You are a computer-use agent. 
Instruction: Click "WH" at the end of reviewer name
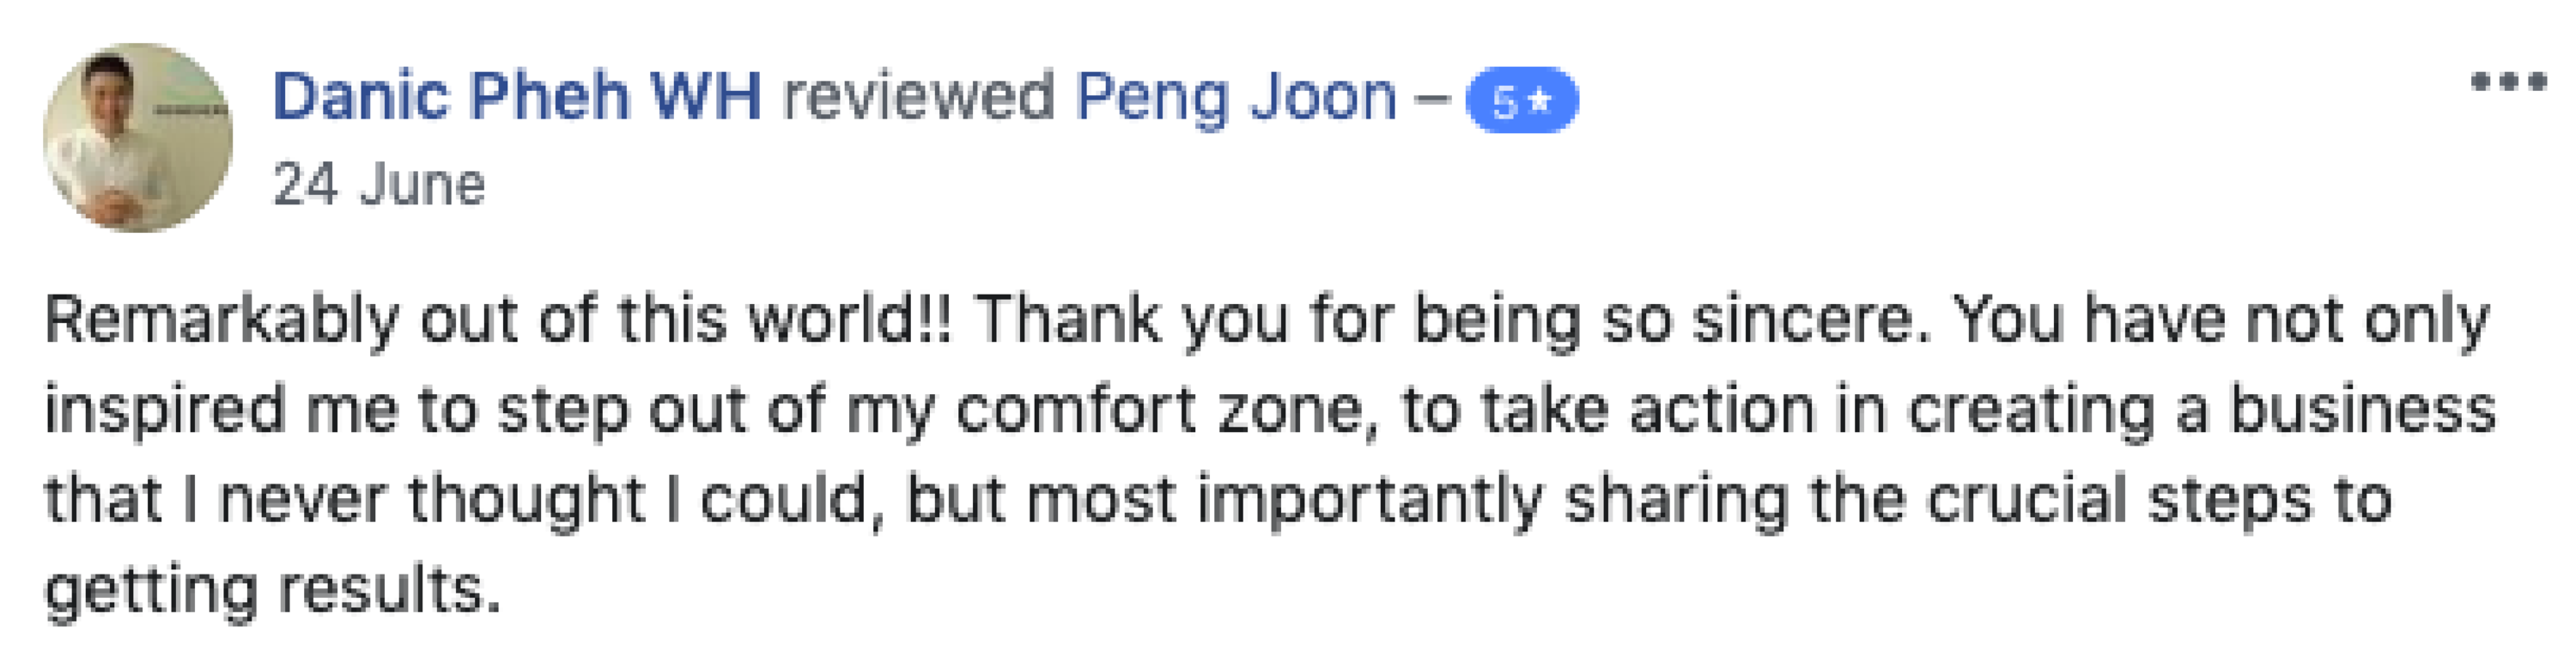coord(706,97)
